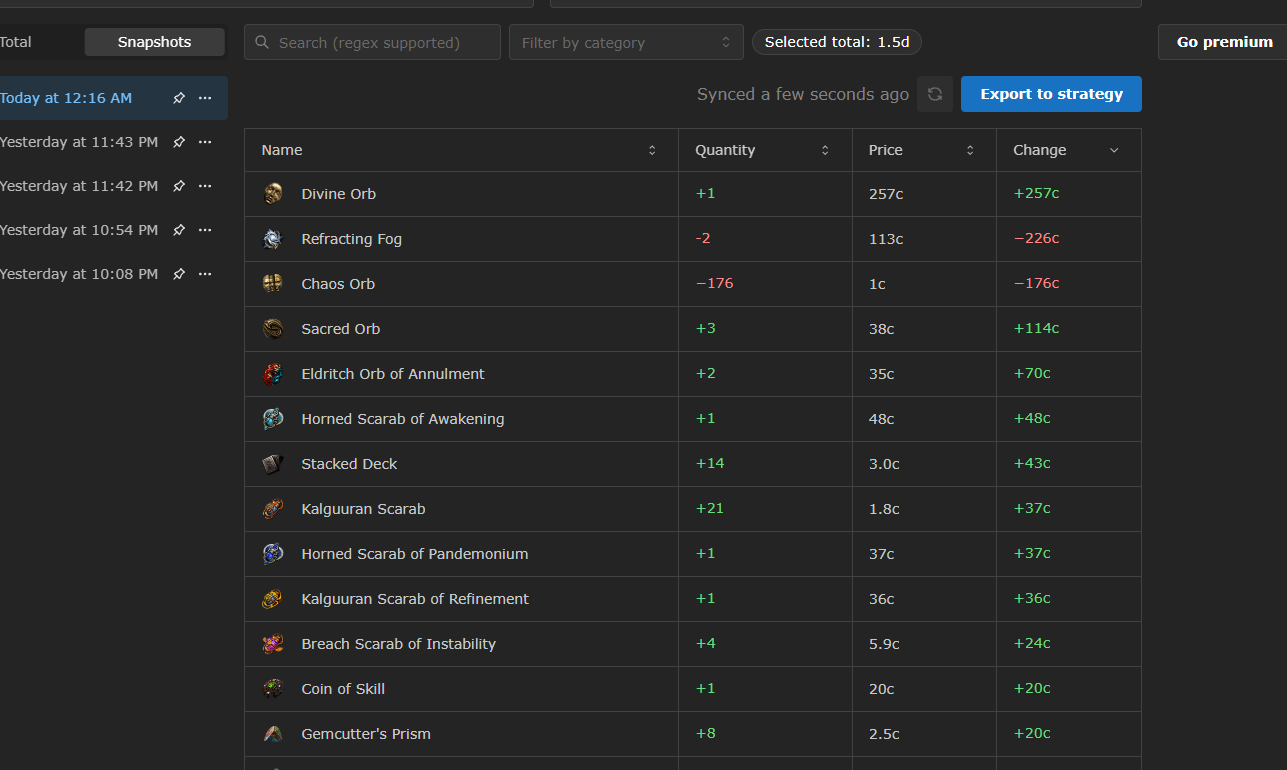Open the Filter by category dropdown

(626, 42)
